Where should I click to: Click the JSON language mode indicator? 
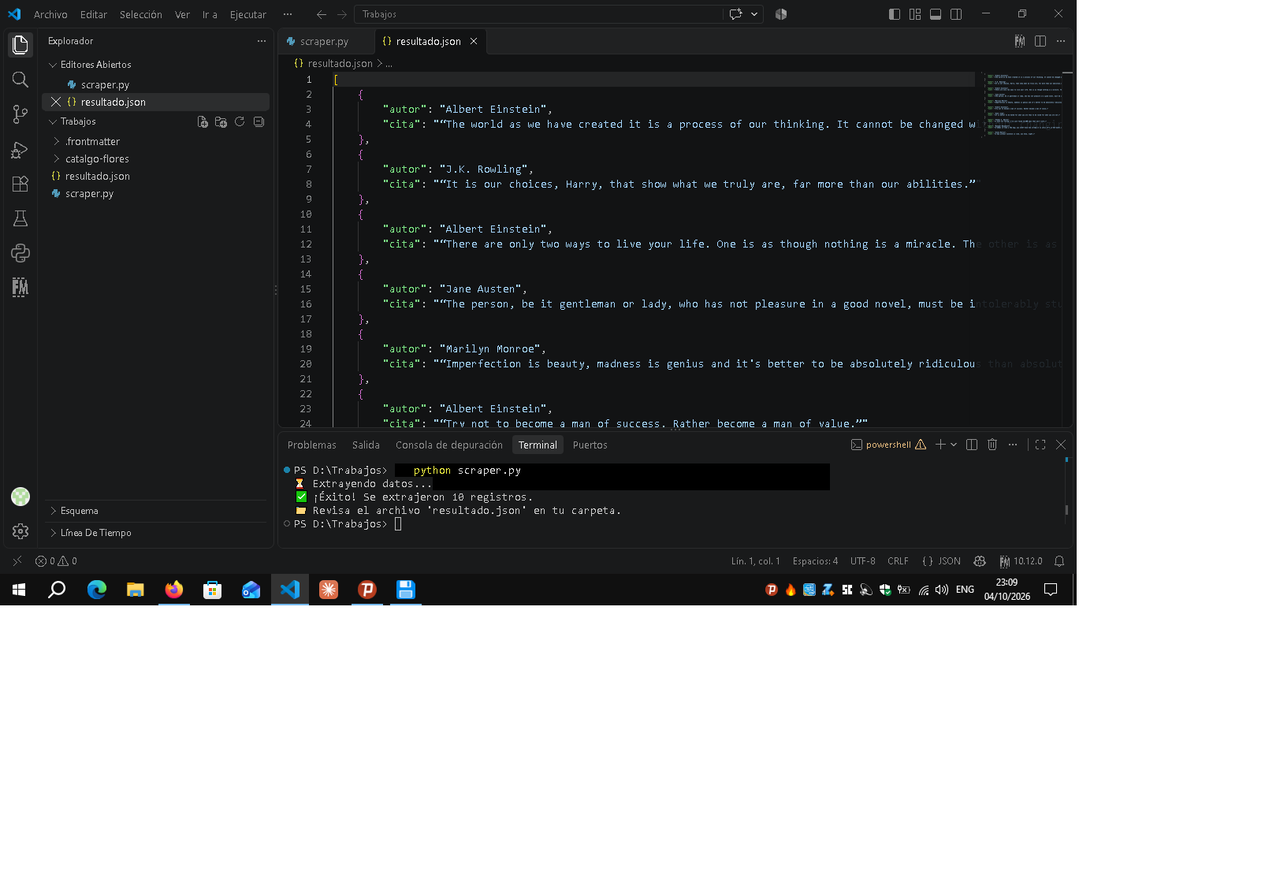[x=941, y=561]
